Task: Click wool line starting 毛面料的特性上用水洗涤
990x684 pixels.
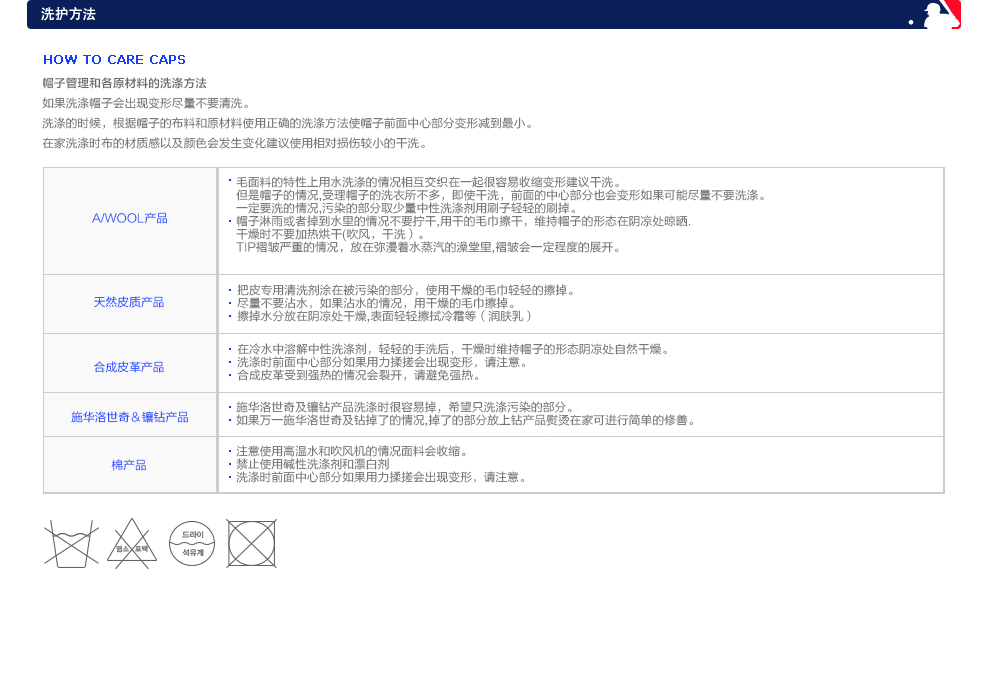Action: coord(429,183)
